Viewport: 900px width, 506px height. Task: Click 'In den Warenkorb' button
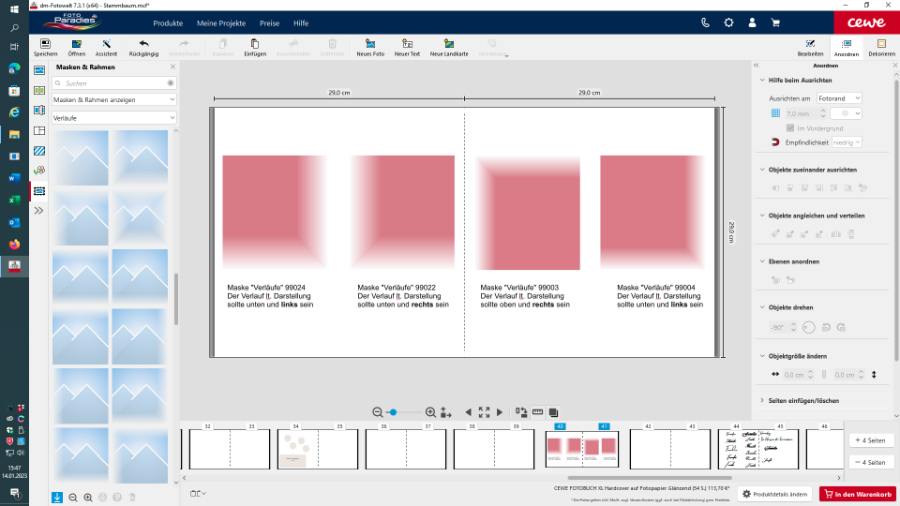point(857,494)
